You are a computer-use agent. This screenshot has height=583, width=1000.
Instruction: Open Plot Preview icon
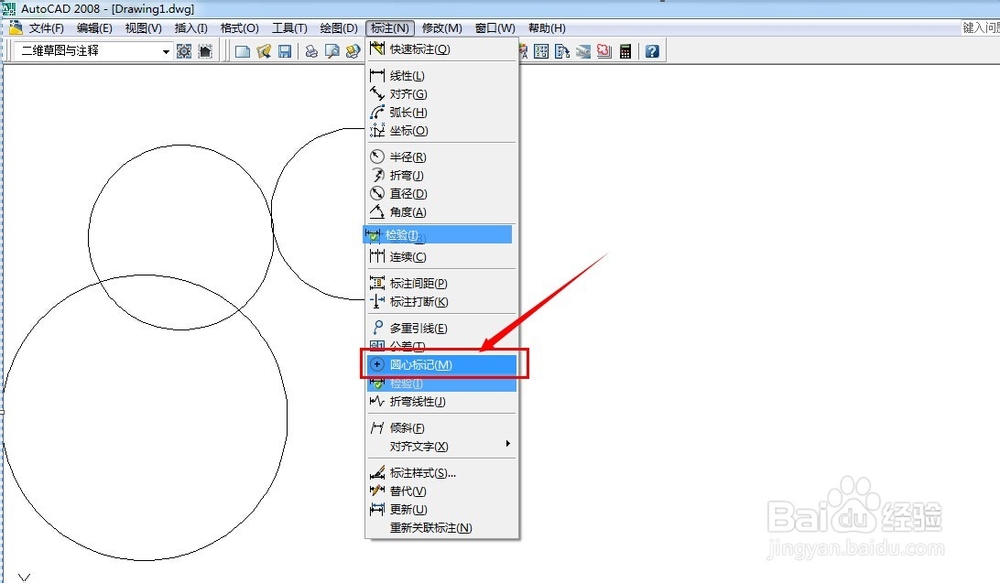point(332,51)
